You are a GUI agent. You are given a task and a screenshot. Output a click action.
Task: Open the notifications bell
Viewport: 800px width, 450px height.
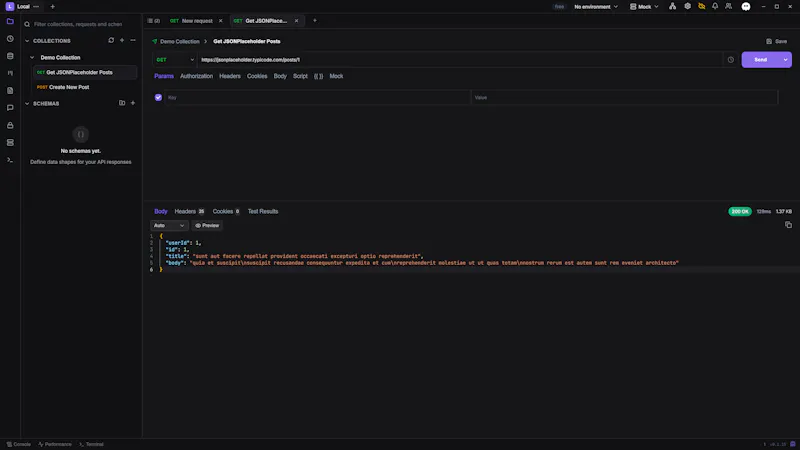point(715,7)
